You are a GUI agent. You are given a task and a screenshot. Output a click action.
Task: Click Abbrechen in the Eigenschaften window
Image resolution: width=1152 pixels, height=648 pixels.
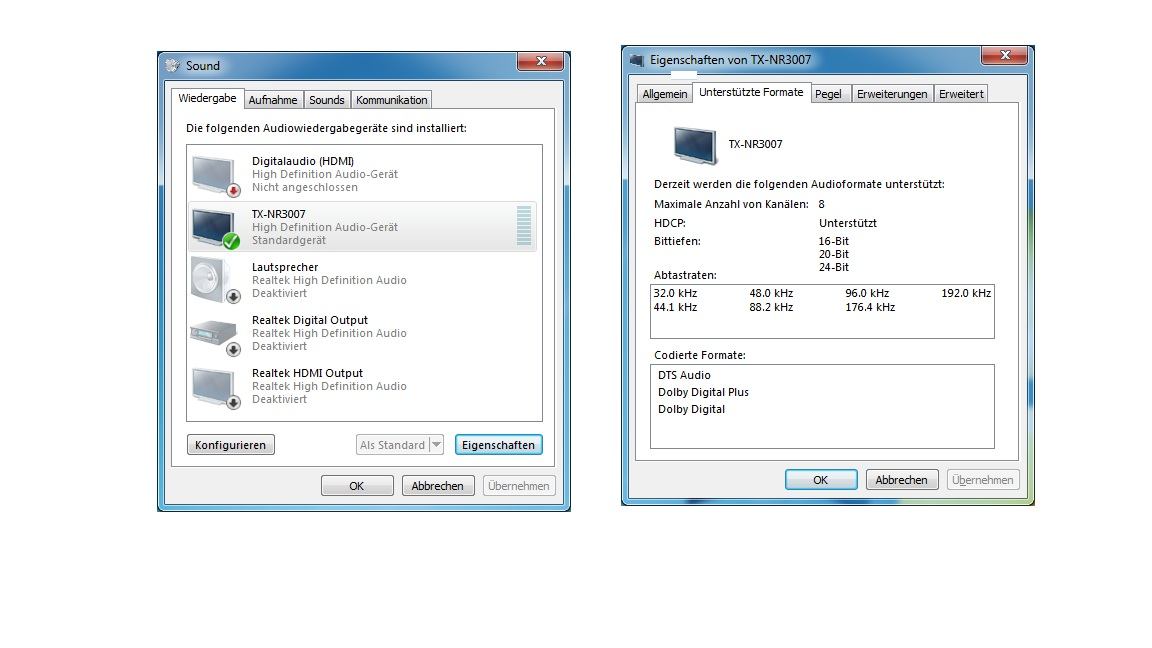click(x=901, y=480)
